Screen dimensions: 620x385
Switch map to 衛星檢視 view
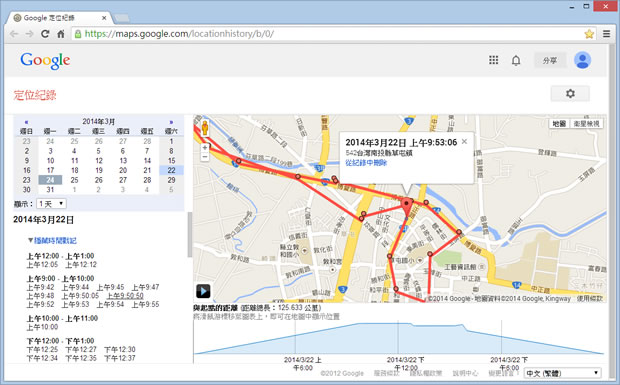point(586,124)
